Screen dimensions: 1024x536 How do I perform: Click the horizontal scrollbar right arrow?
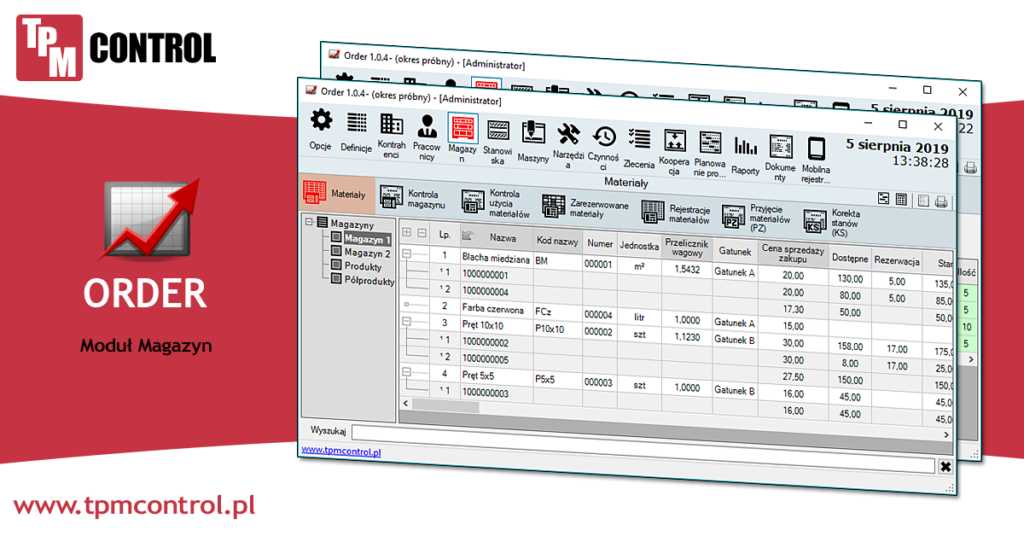(x=946, y=434)
